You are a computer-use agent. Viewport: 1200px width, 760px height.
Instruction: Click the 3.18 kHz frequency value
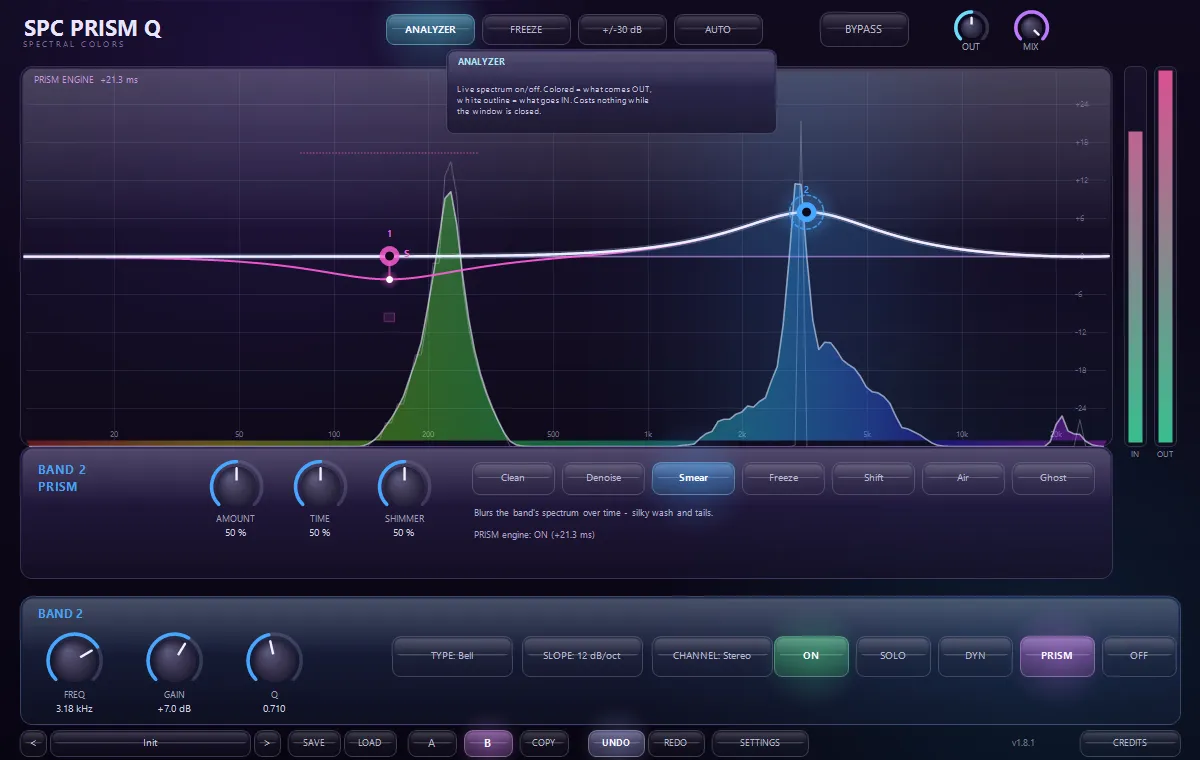point(74,708)
